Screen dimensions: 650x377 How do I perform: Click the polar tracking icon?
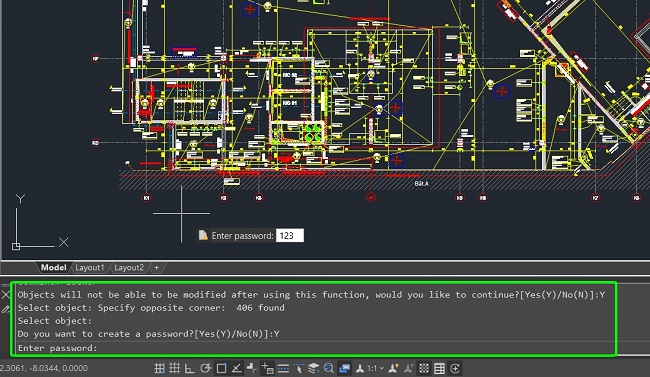click(206, 368)
